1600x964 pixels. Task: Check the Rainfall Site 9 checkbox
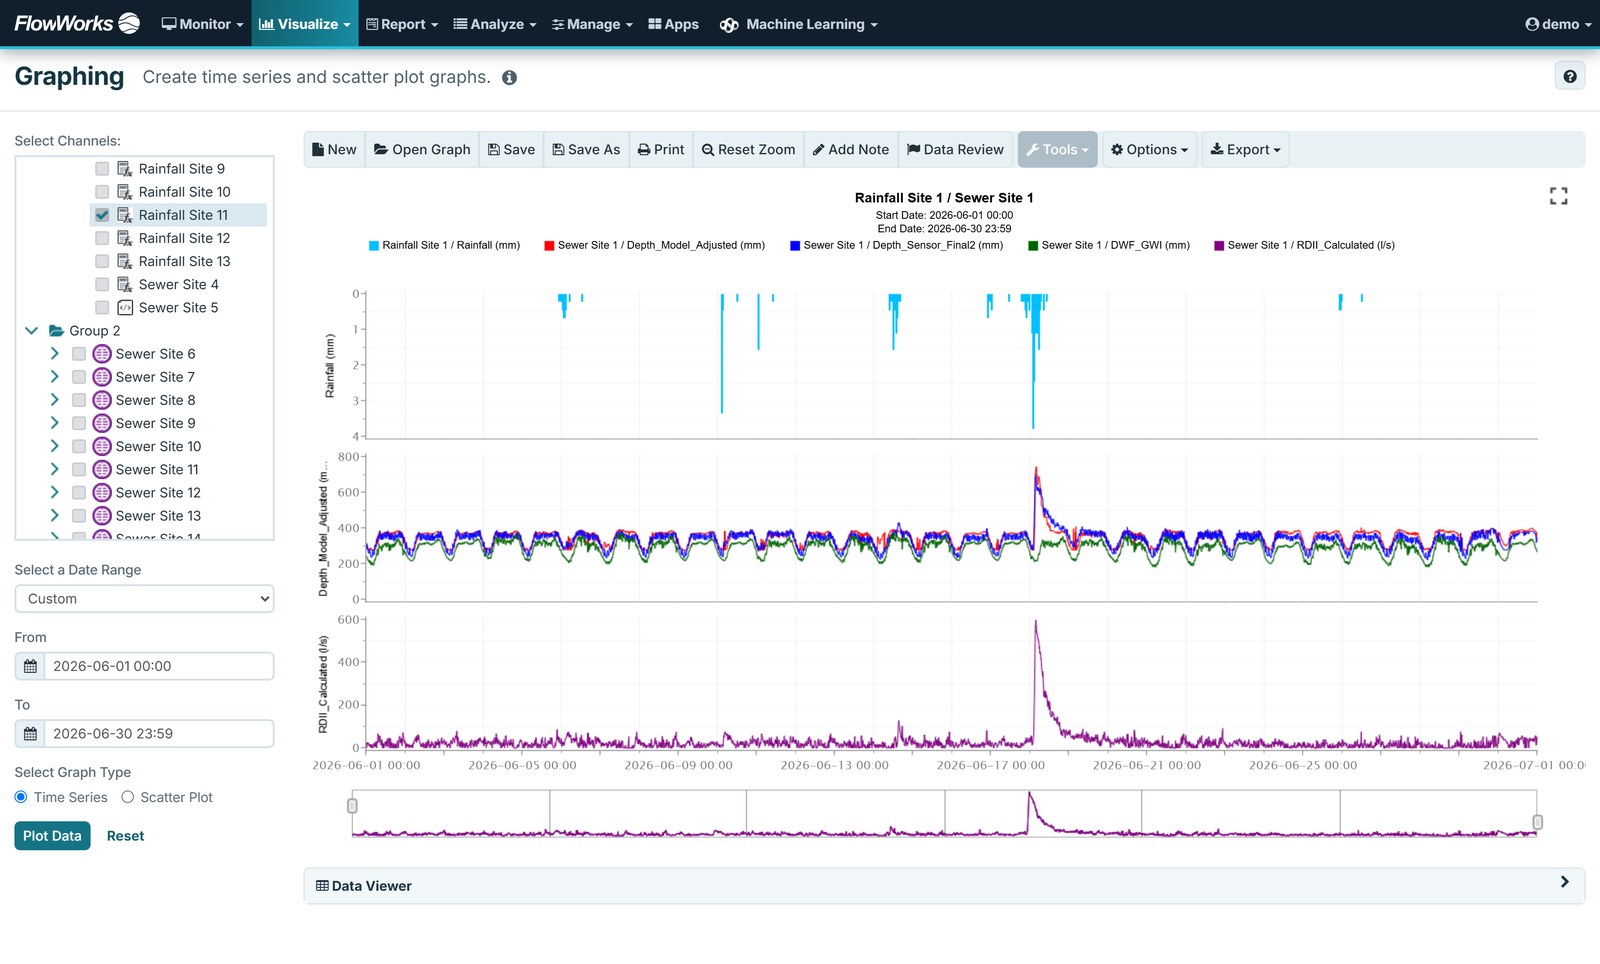coord(102,169)
